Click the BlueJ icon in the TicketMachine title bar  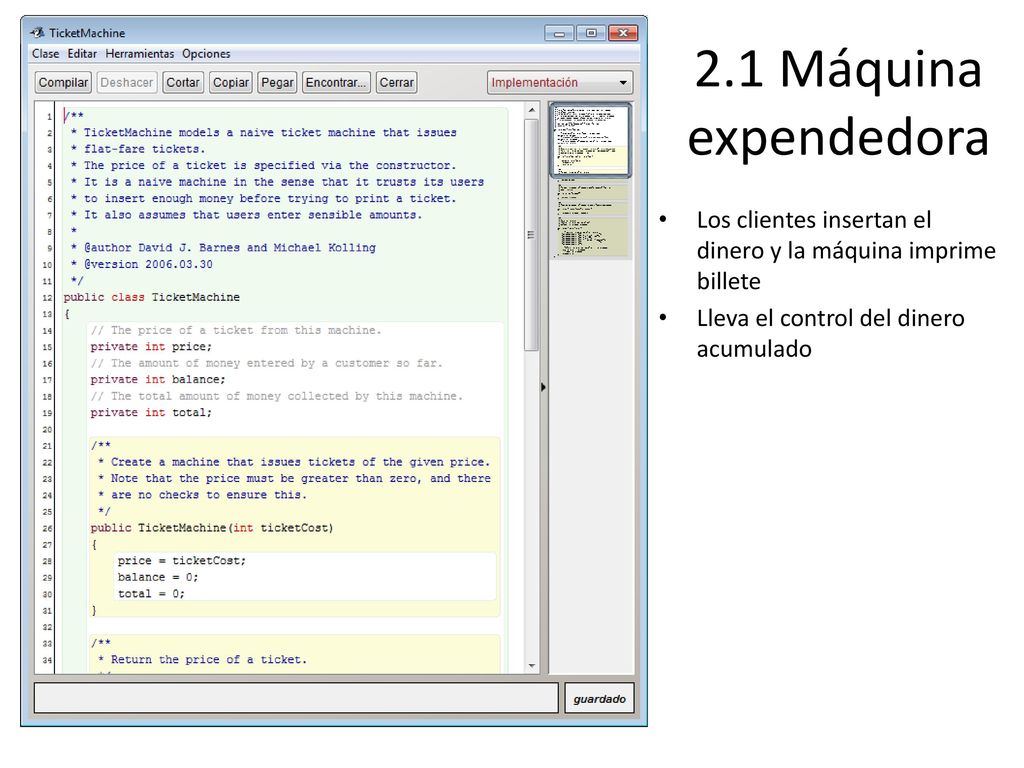[x=38, y=32]
